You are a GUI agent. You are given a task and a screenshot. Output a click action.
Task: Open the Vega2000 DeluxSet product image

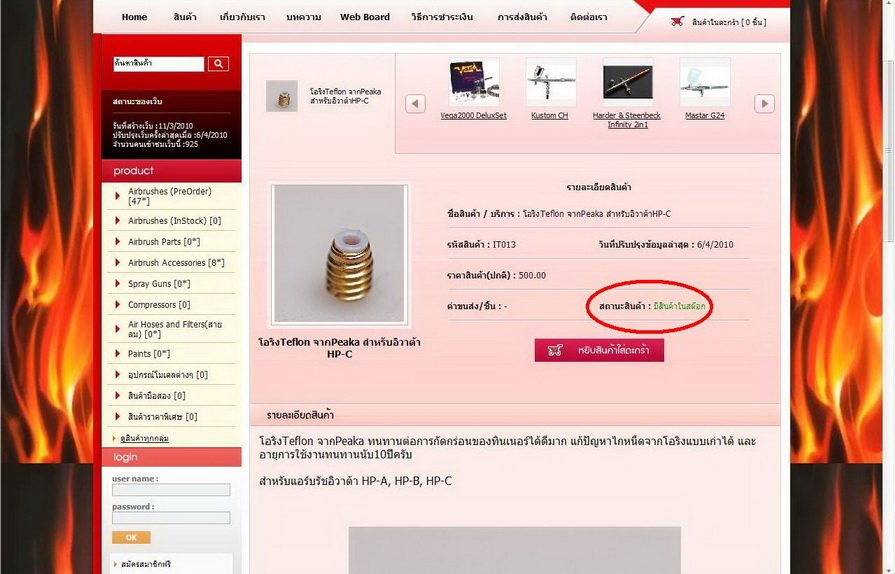tap(474, 83)
